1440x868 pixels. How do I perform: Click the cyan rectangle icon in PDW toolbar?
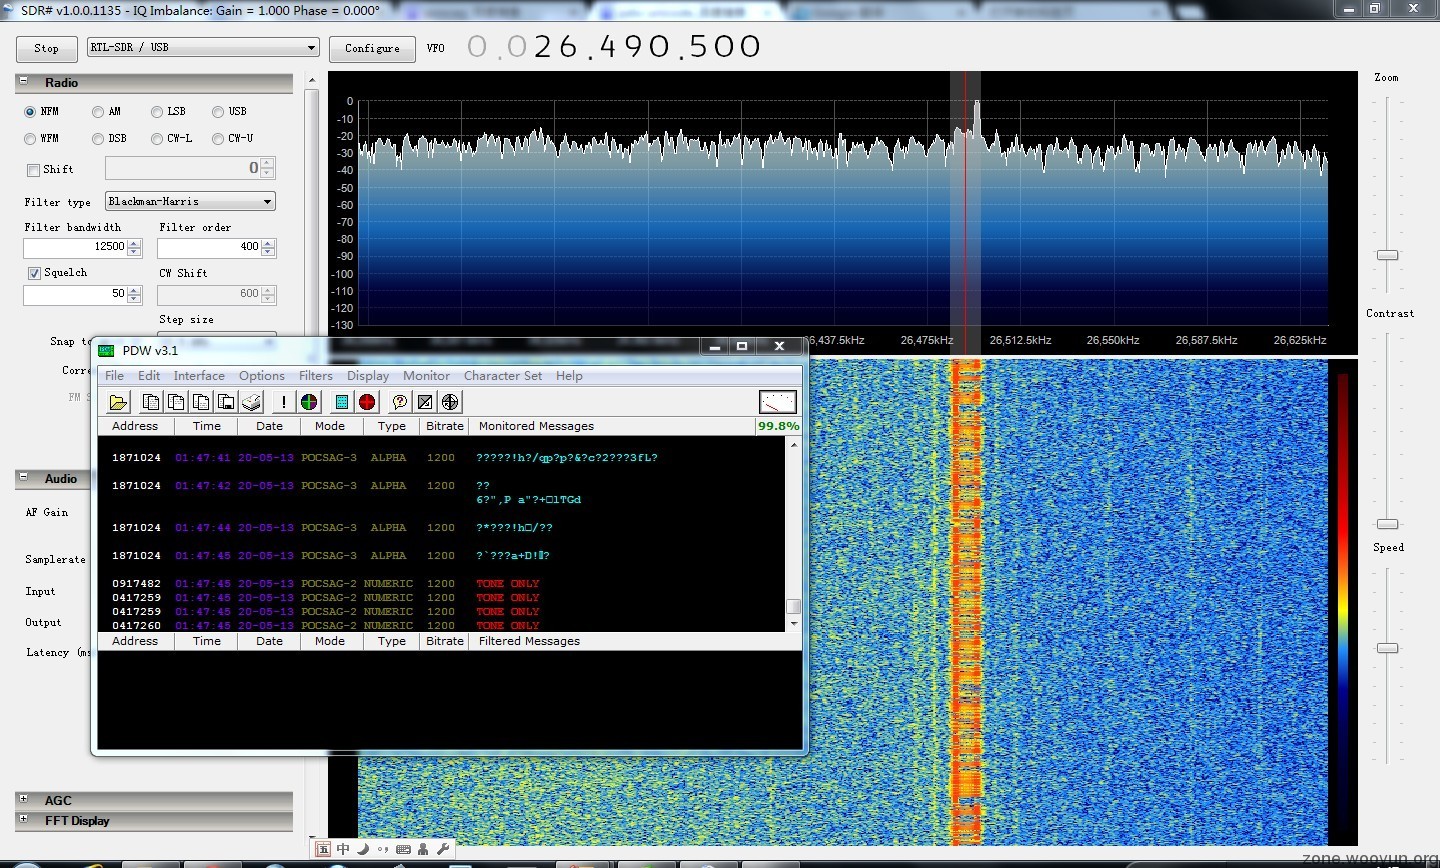[342, 402]
